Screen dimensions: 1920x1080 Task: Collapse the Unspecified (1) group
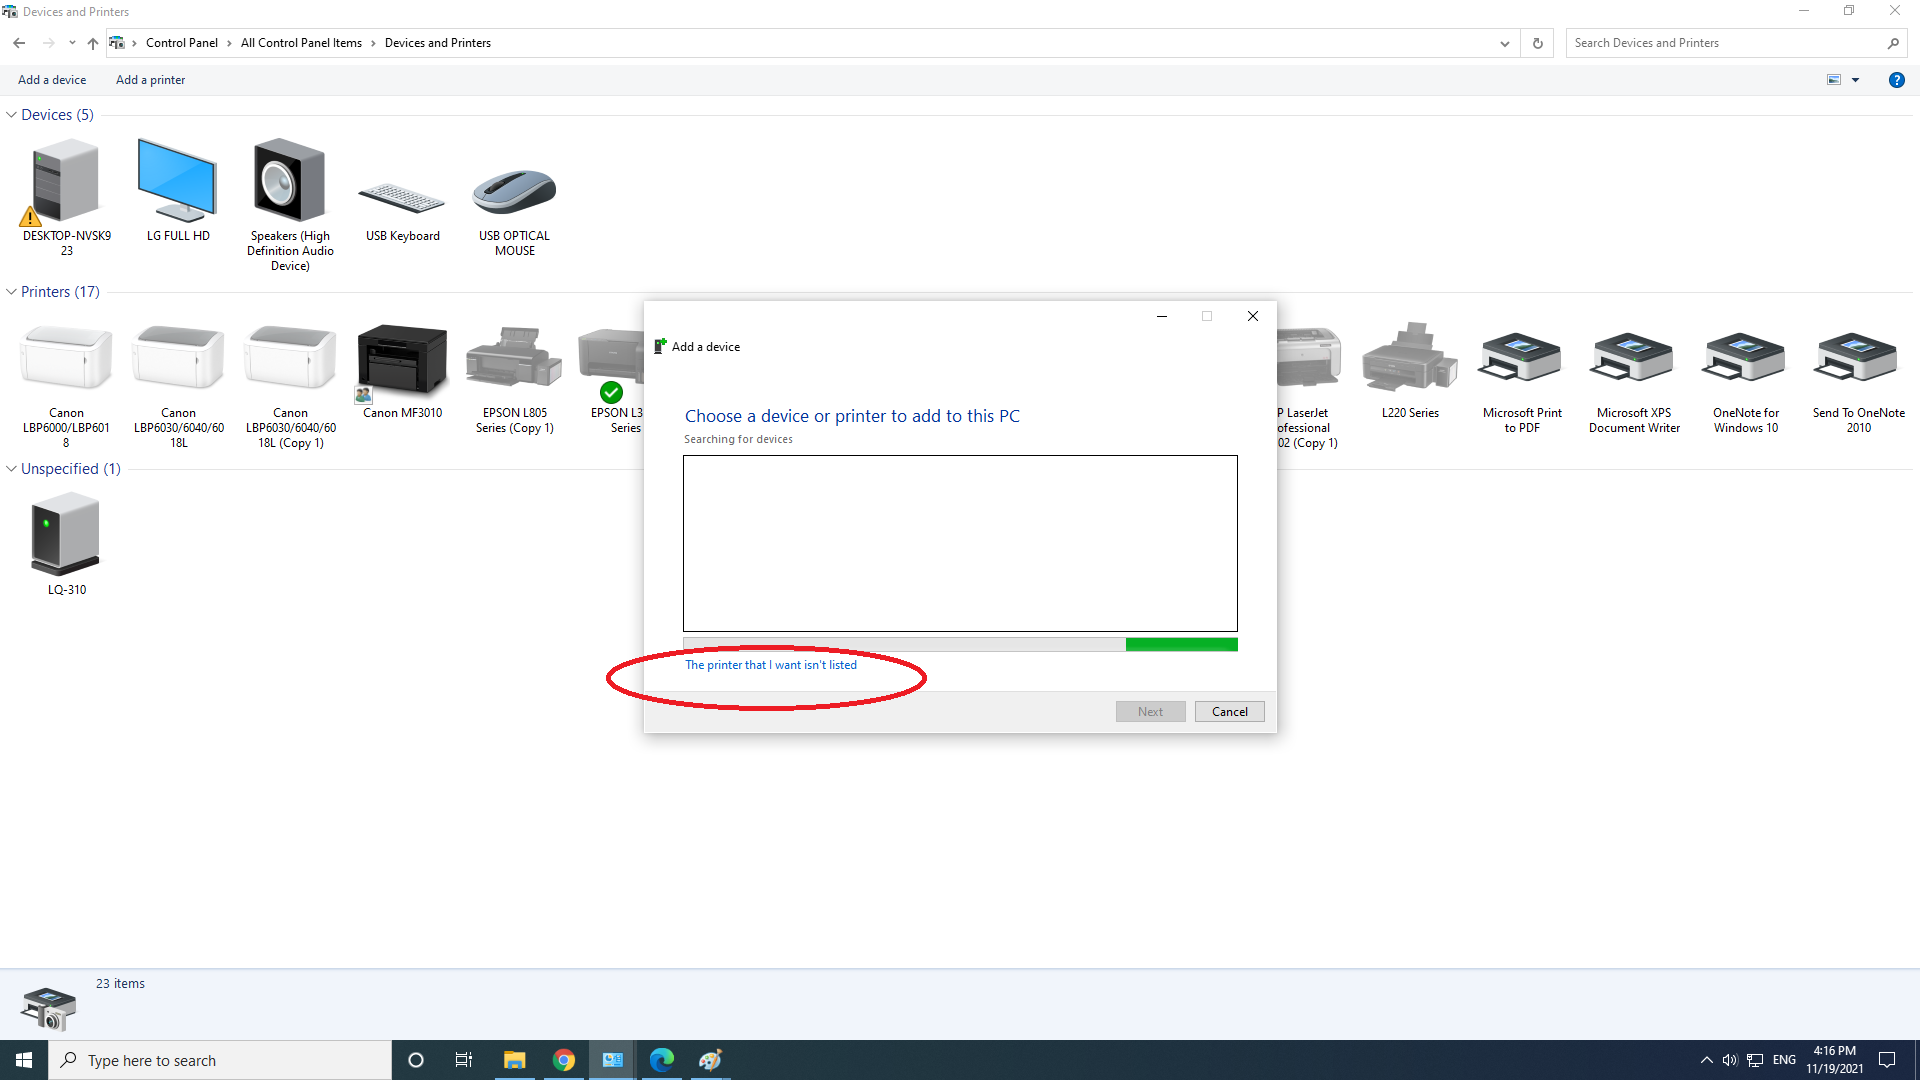[11, 469]
